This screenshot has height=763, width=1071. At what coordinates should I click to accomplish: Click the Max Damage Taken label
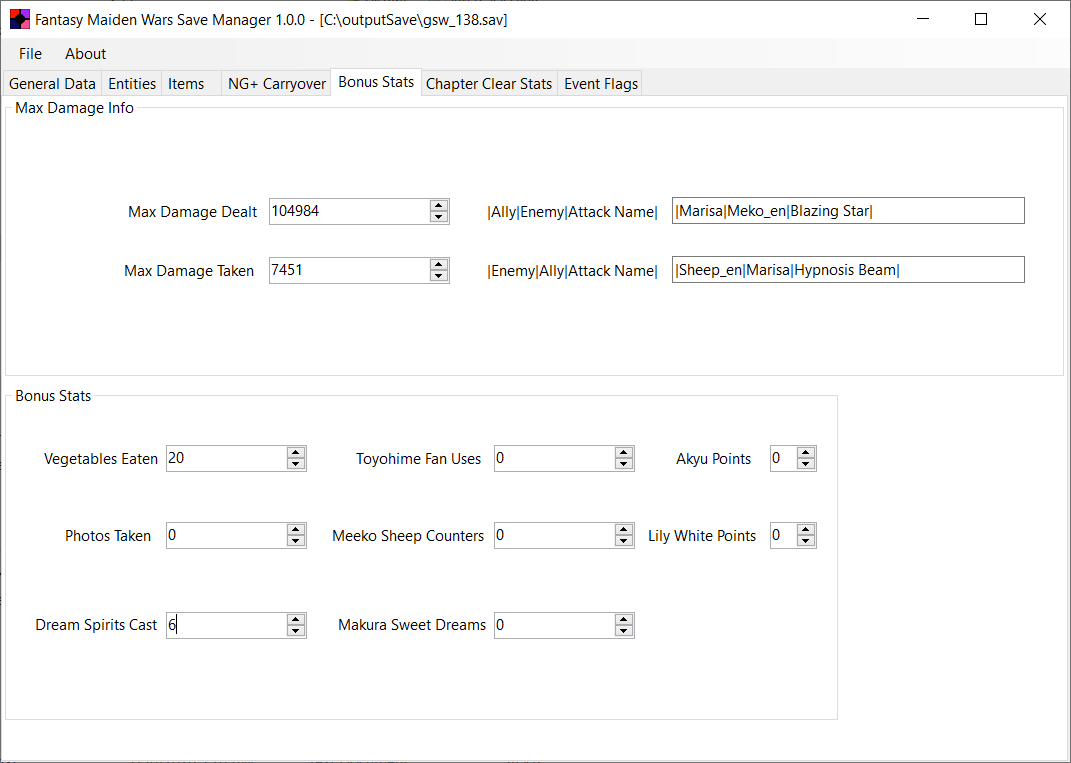click(189, 270)
